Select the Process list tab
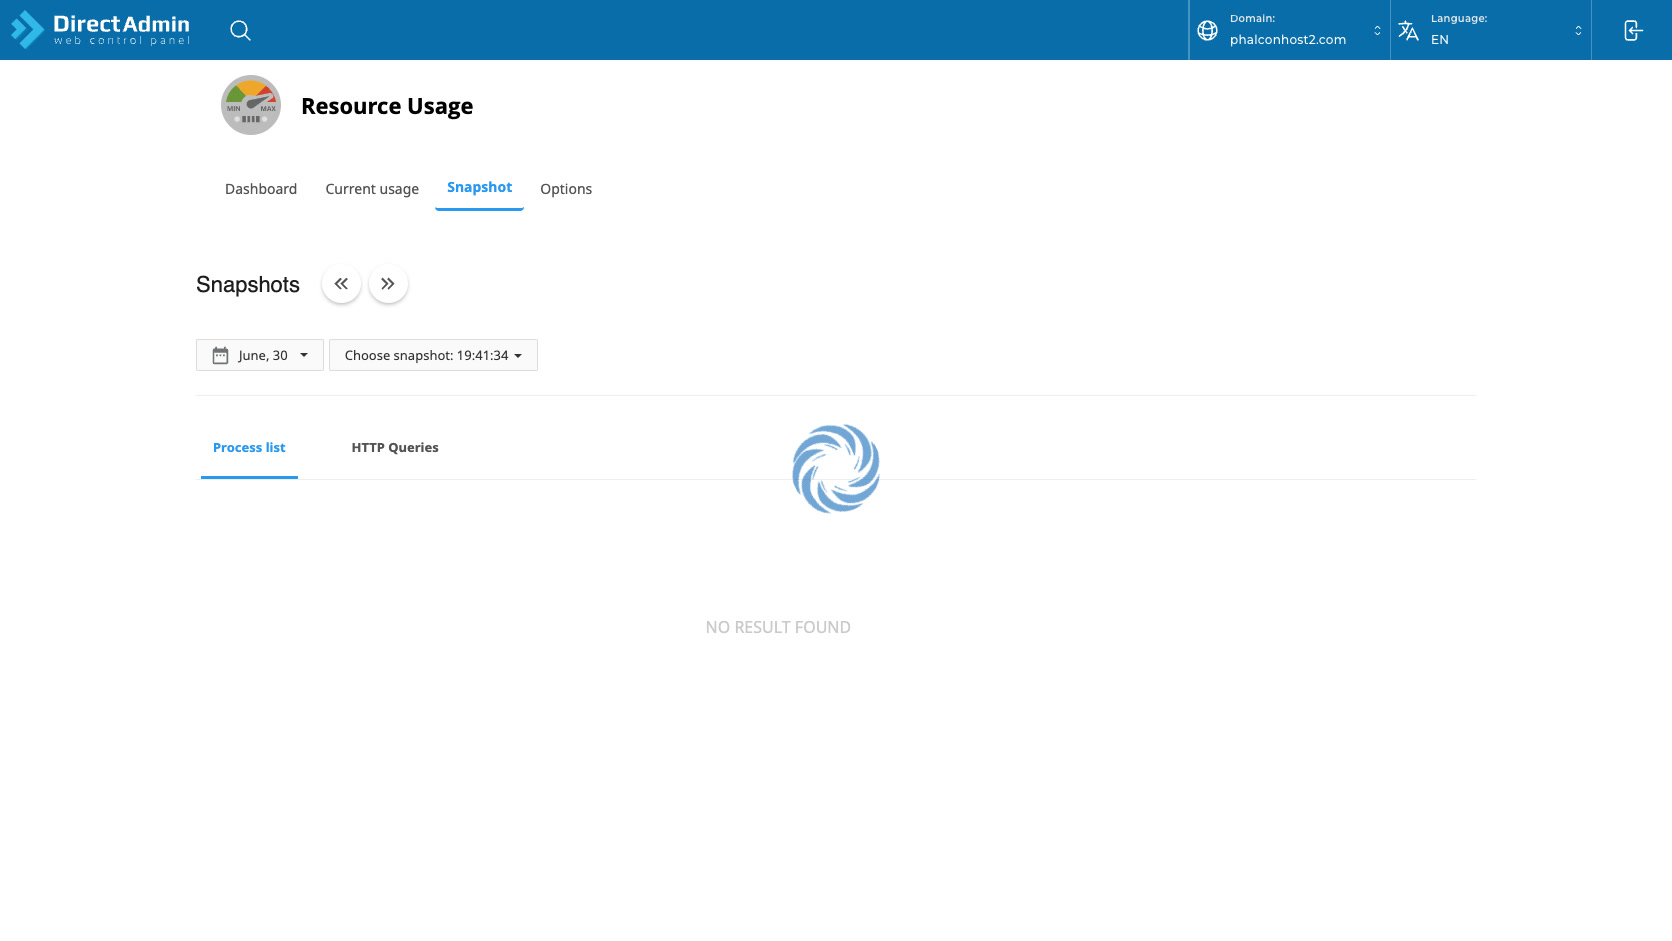The height and width of the screenshot is (941, 1672). (x=249, y=448)
